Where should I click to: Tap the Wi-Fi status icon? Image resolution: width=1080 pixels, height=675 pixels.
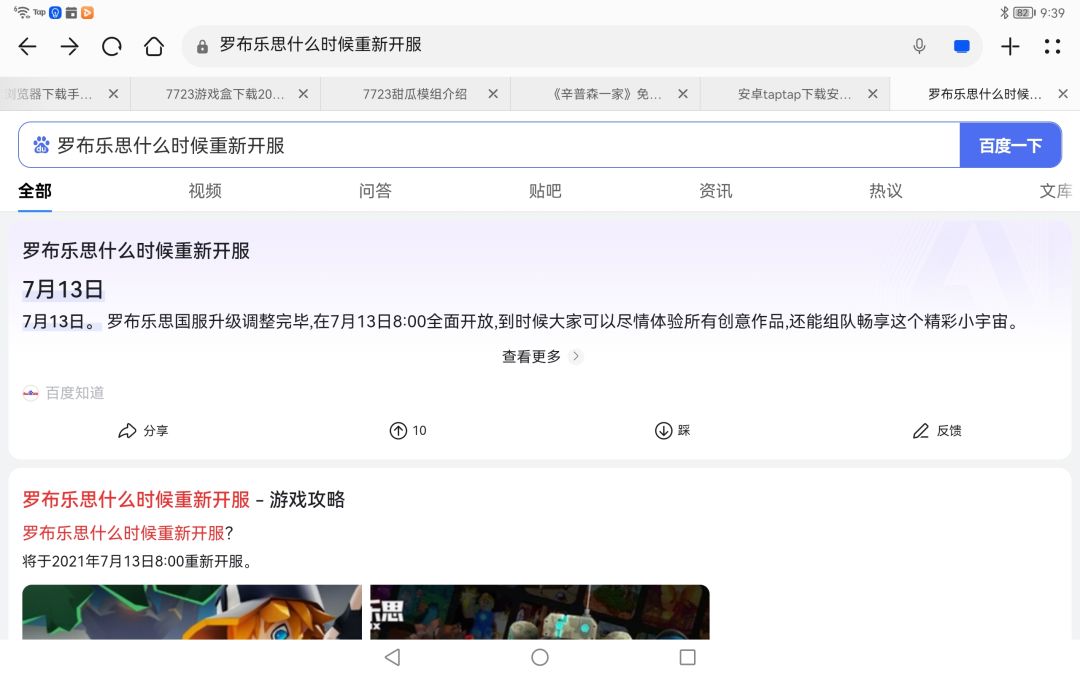(22, 12)
